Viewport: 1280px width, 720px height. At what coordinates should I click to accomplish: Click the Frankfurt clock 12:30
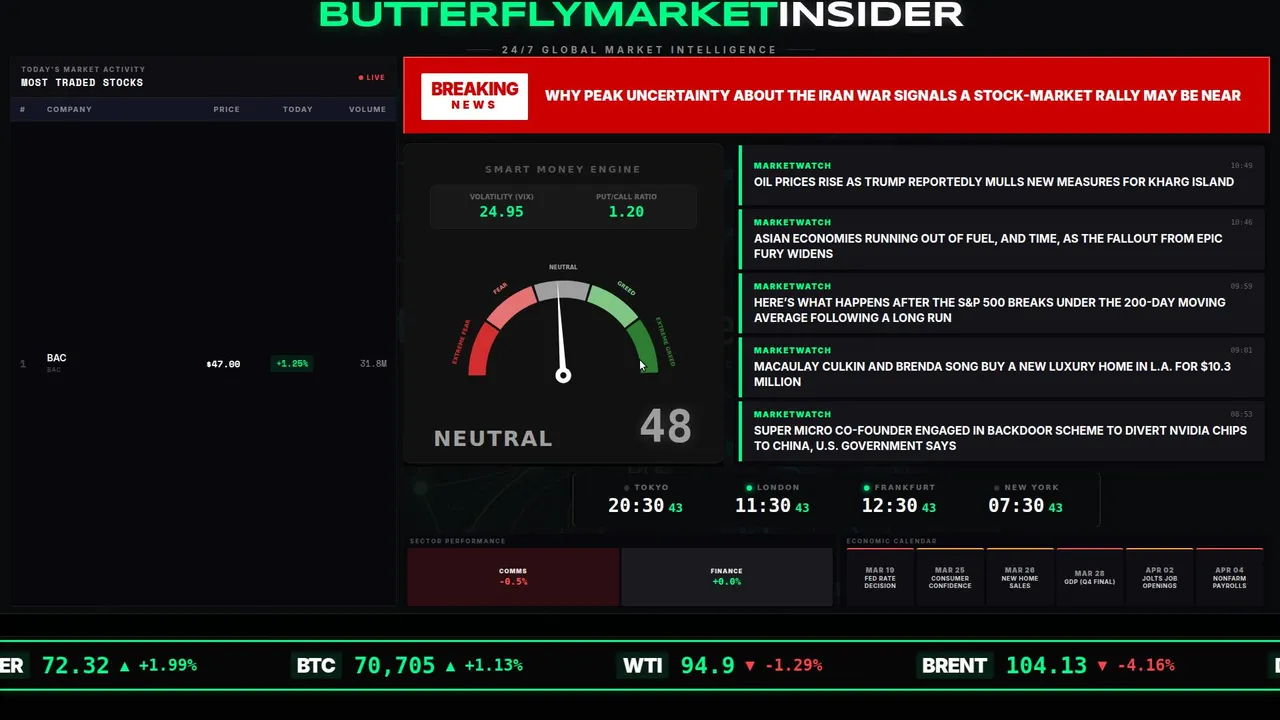[889, 506]
